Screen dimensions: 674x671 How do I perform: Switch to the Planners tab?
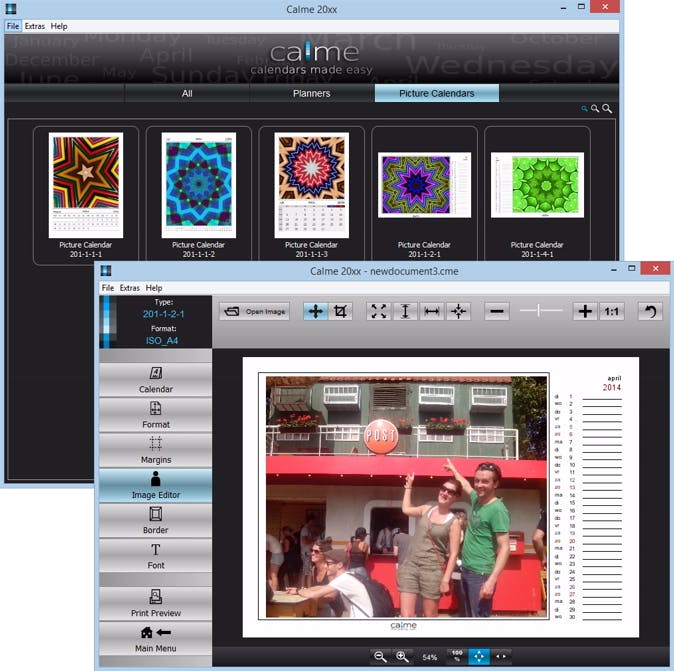click(x=312, y=93)
